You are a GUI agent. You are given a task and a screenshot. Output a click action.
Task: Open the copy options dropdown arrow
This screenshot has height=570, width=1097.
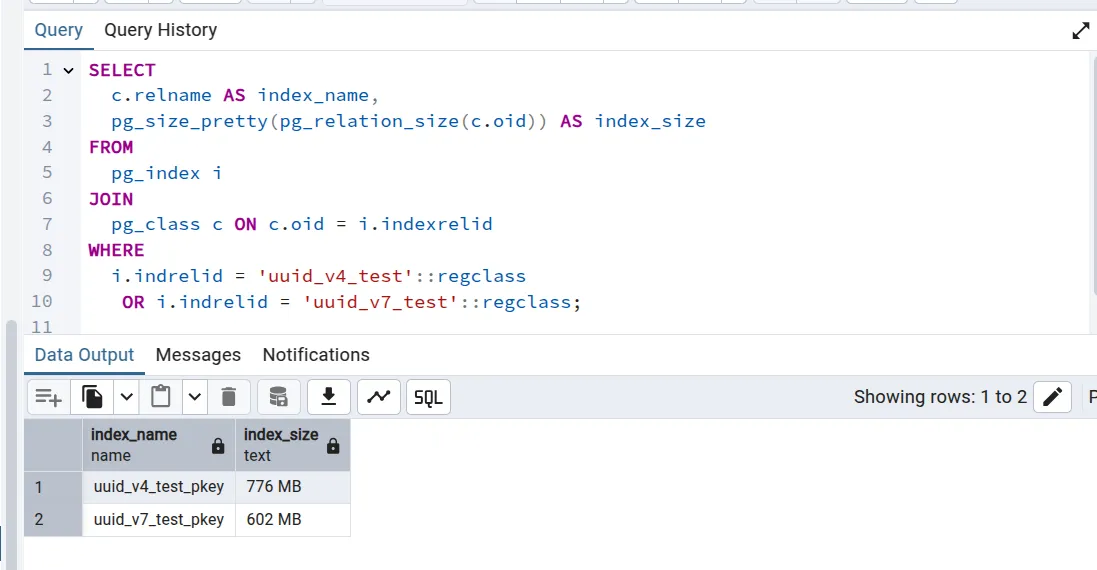click(x=126, y=397)
